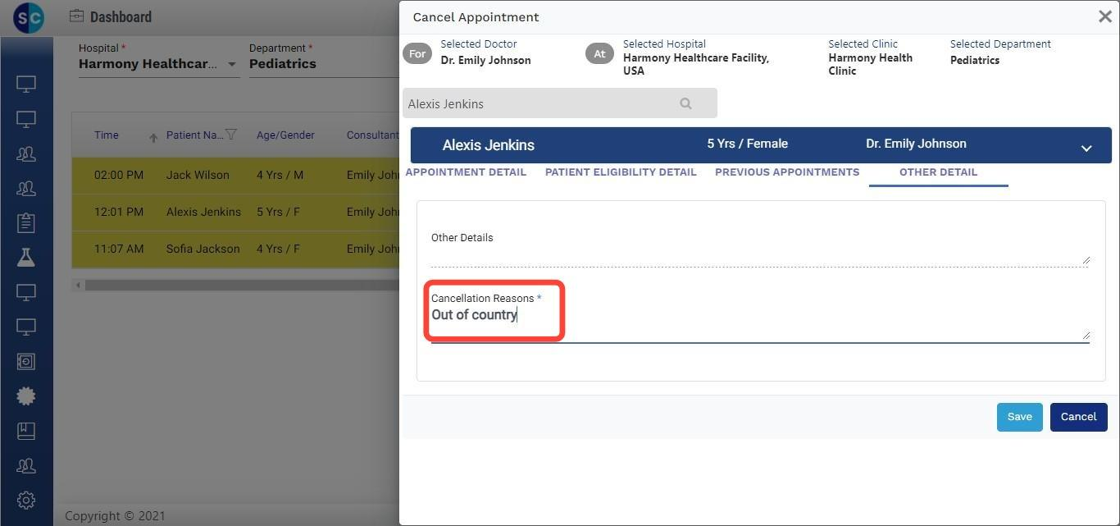Image resolution: width=1120 pixels, height=526 pixels.
Task: Click the filter icon in Patient Name column
Action: tap(231, 134)
